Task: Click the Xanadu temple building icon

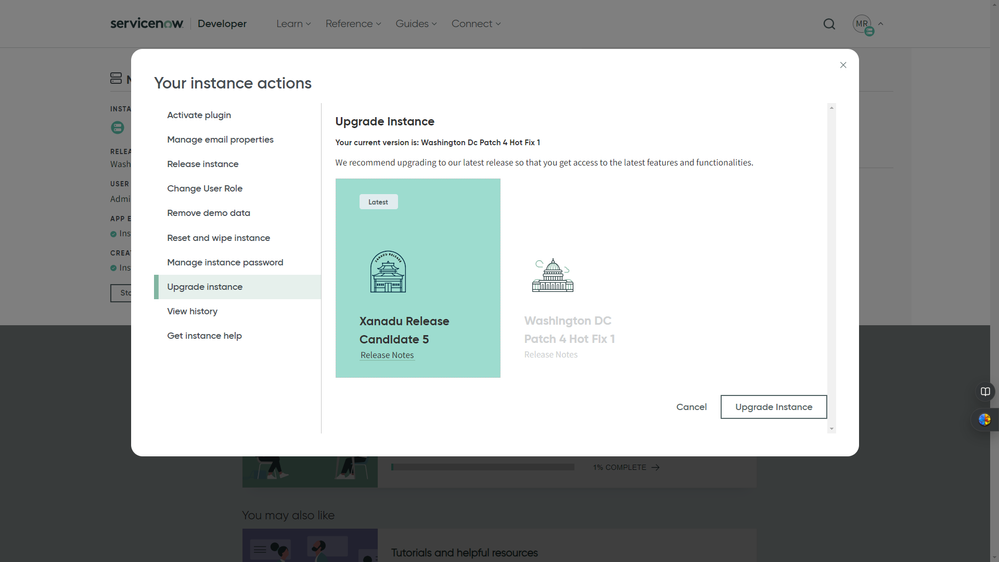Action: (388, 272)
